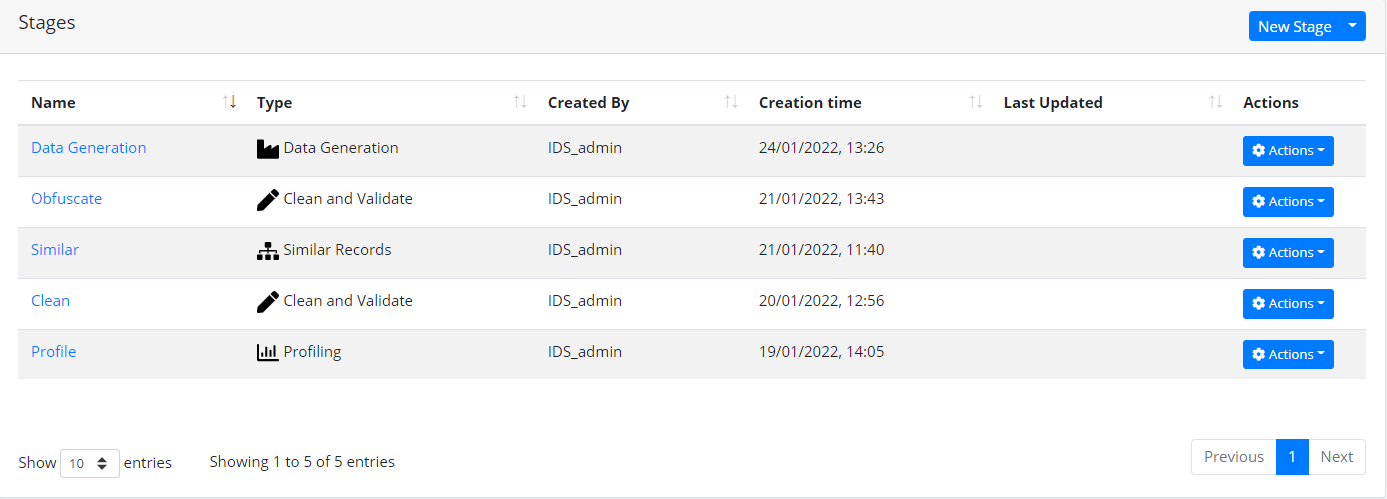
Task: Click the bar chart icon beside Profiling
Action: 267,353
